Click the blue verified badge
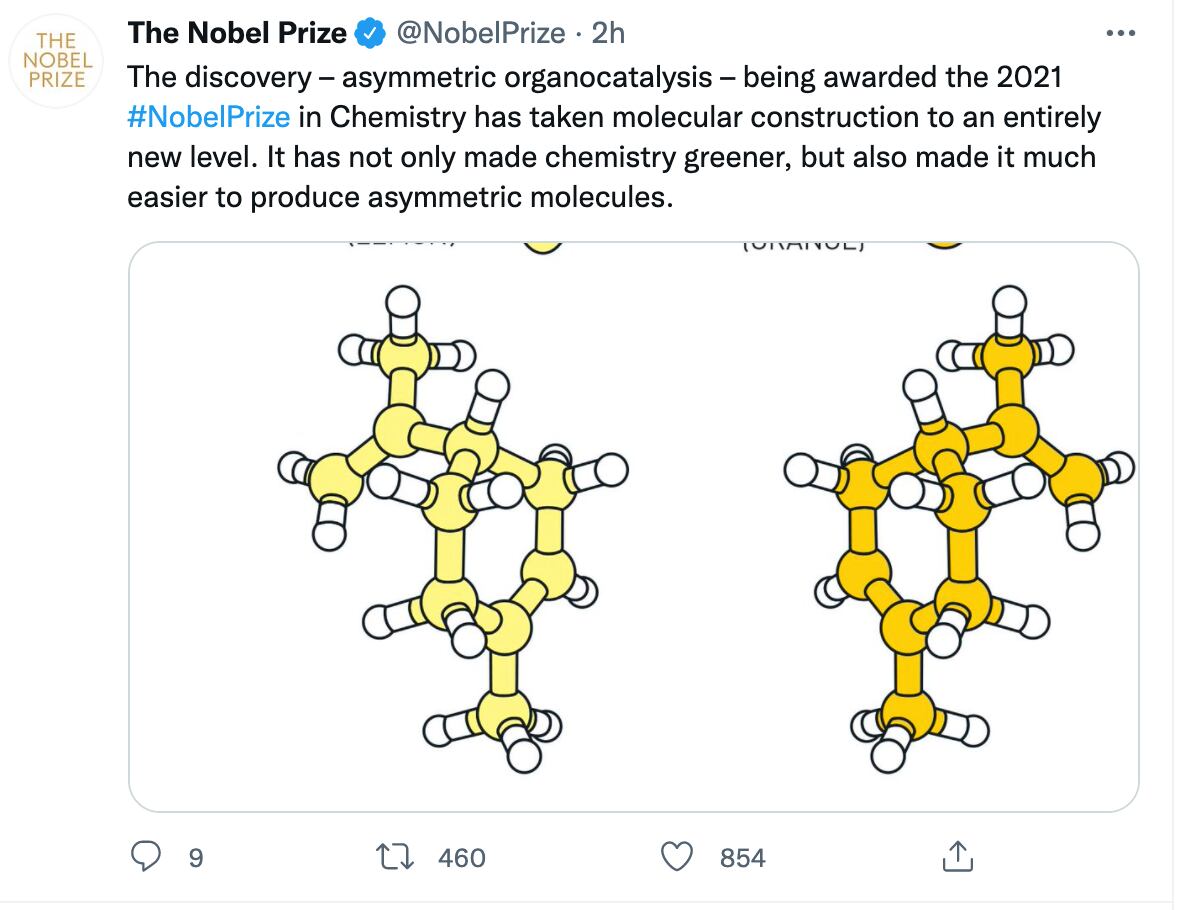 [371, 33]
